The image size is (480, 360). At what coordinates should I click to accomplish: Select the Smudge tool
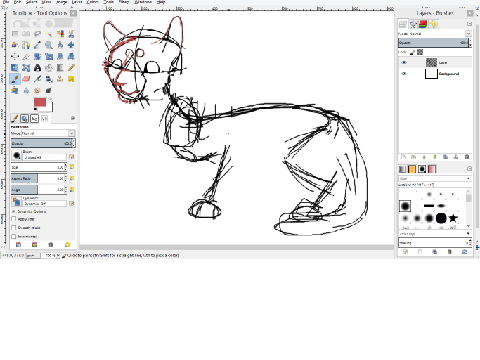37,90
